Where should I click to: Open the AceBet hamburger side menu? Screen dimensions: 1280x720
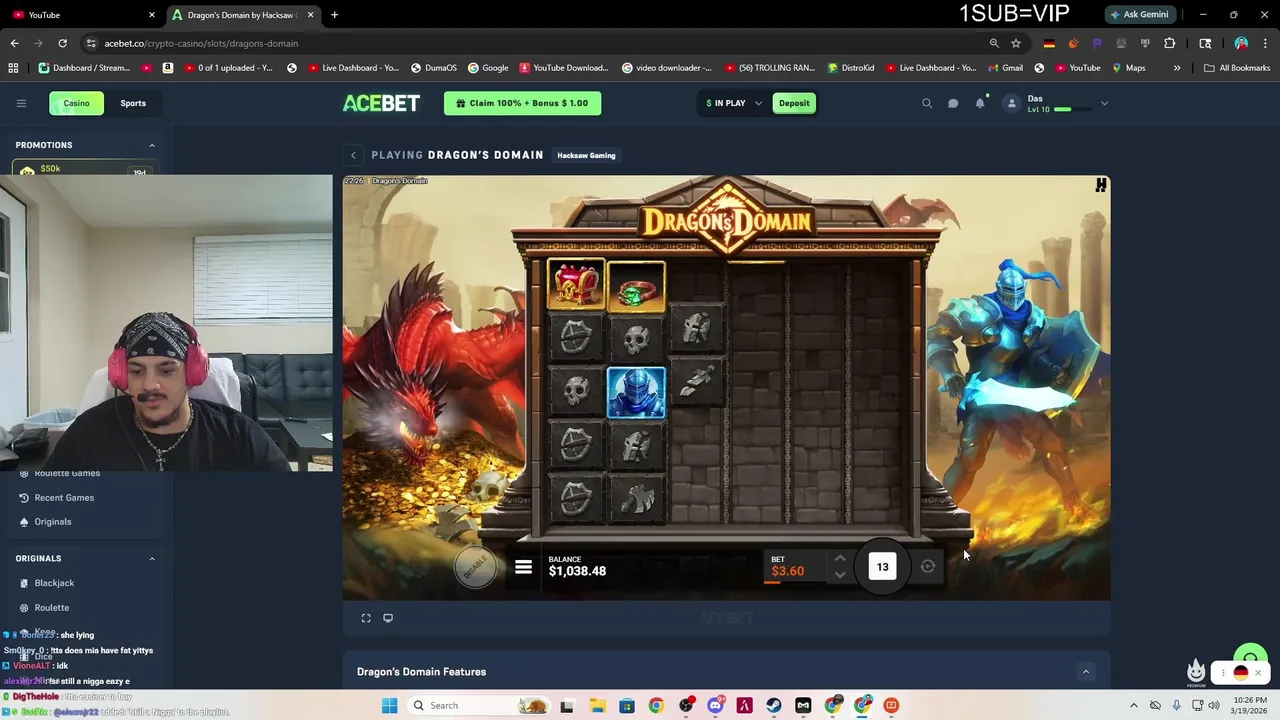(x=21, y=103)
